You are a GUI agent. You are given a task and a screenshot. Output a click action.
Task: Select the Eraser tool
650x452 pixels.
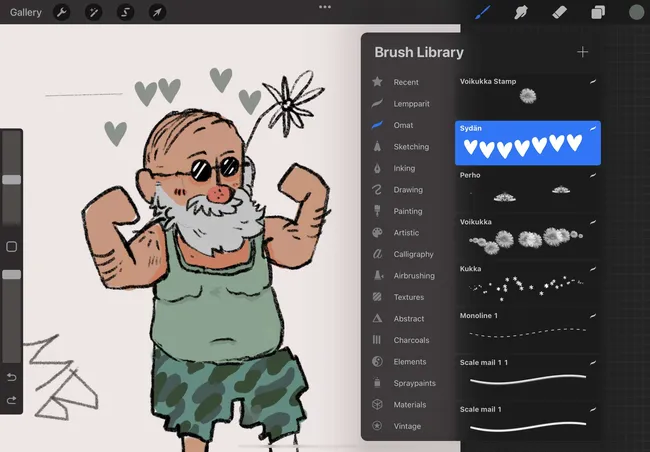(x=559, y=12)
